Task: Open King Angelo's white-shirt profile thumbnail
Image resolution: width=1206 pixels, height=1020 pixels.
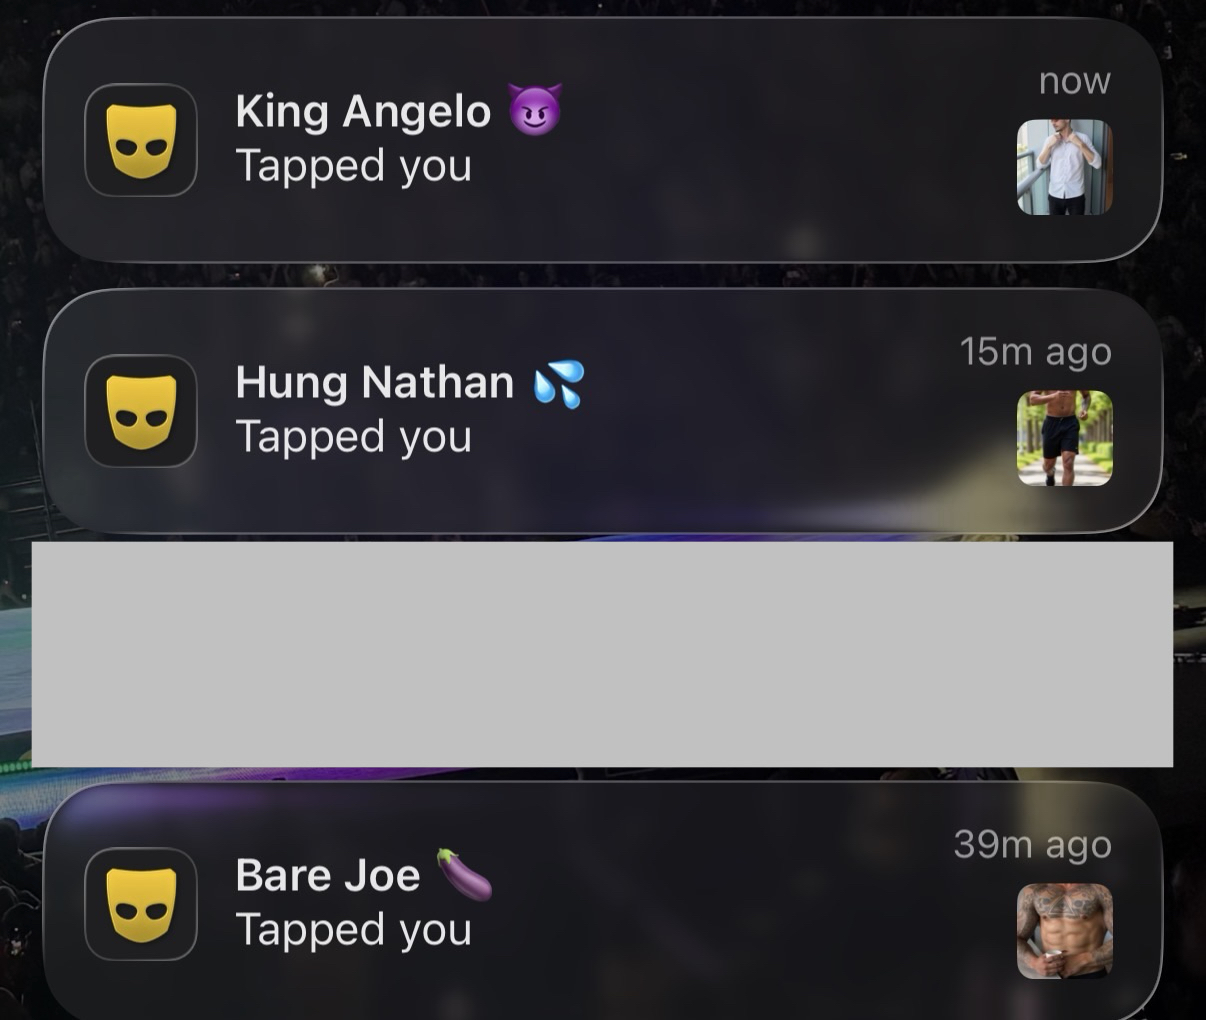Action: click(1065, 167)
